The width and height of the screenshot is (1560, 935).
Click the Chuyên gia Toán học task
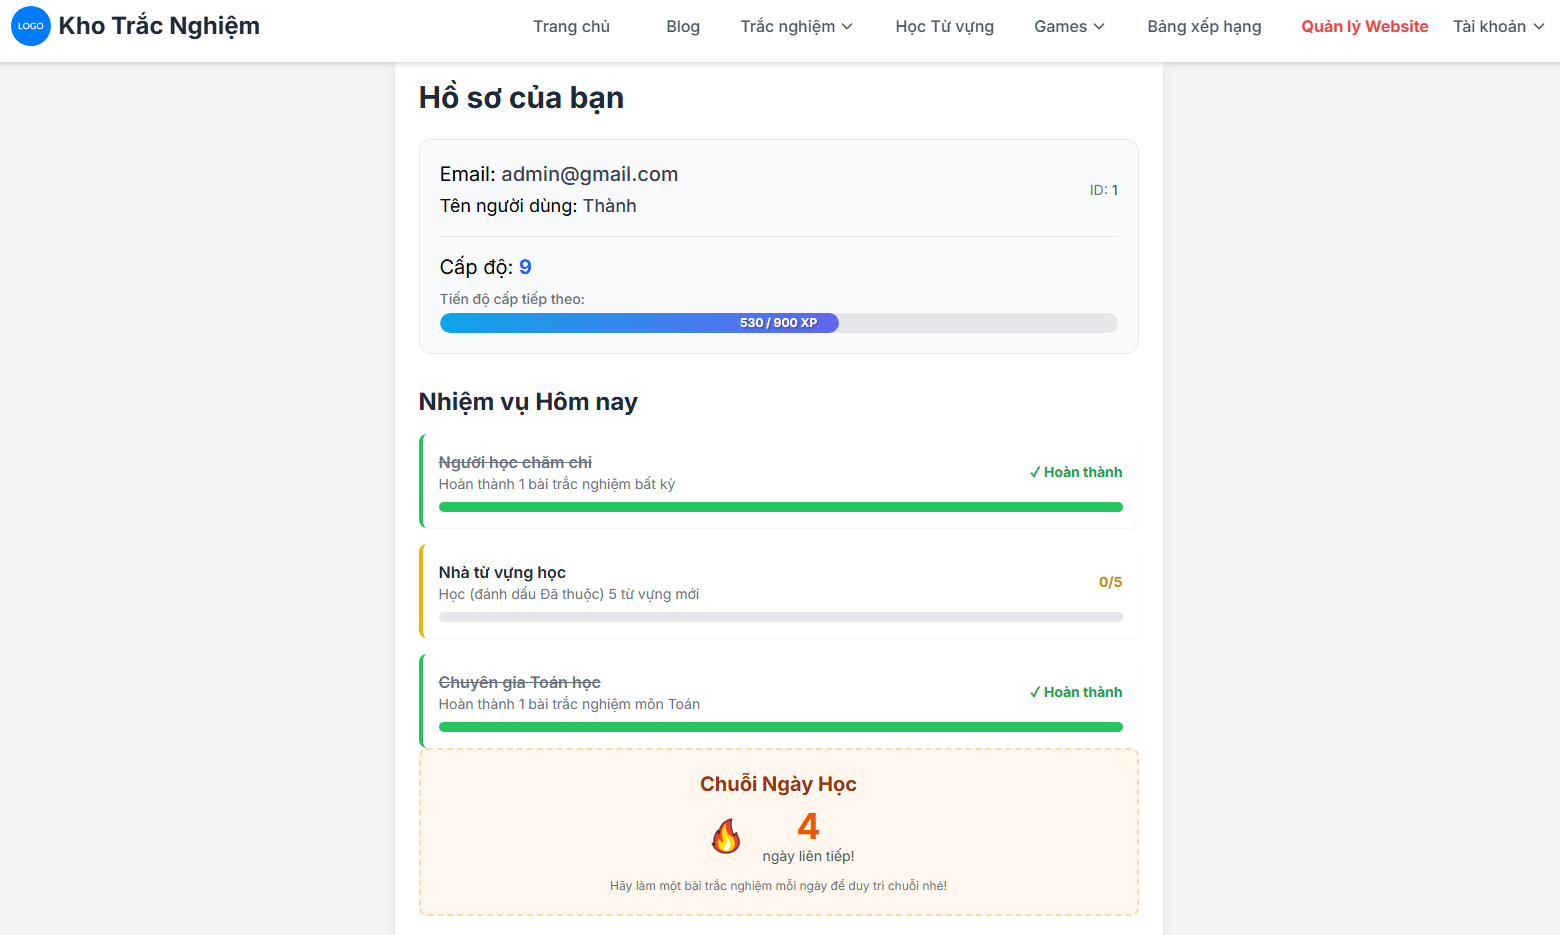pos(519,683)
